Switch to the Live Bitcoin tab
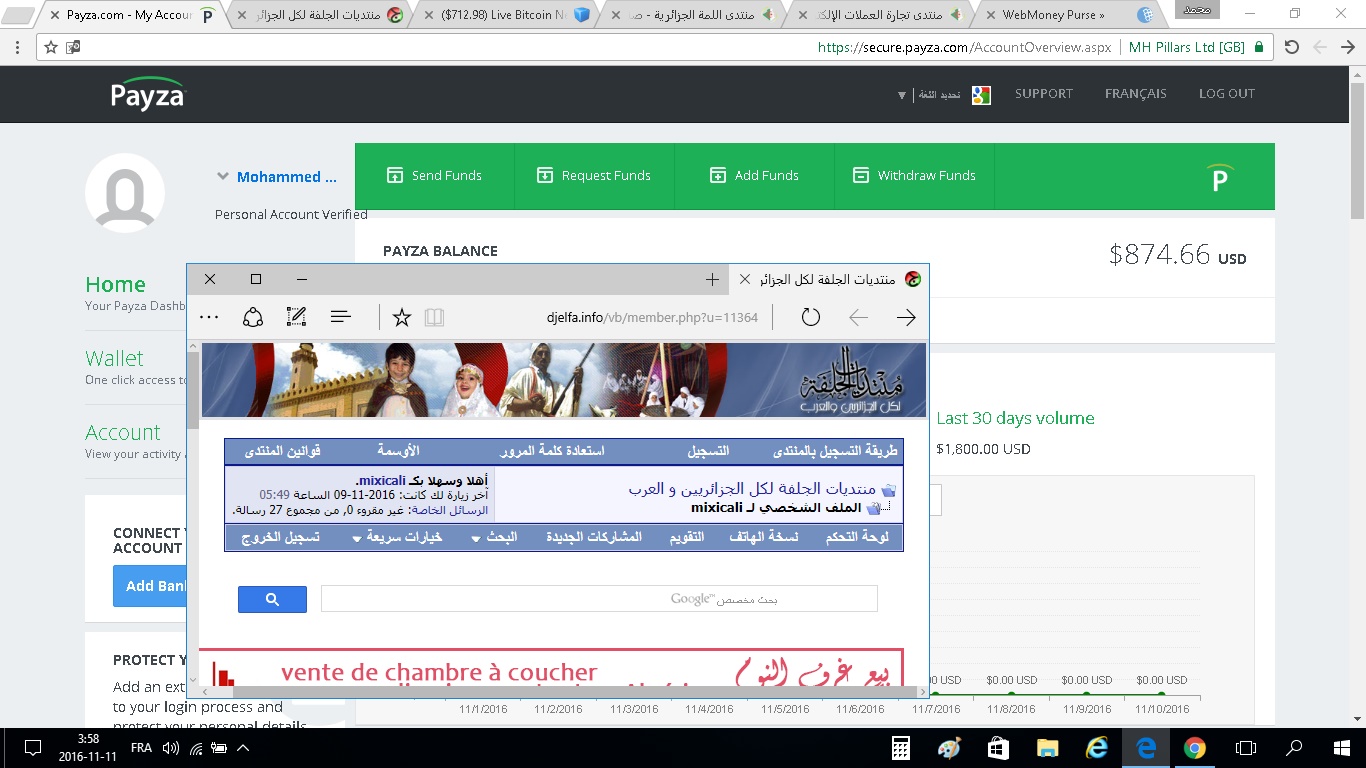 [x=500, y=15]
